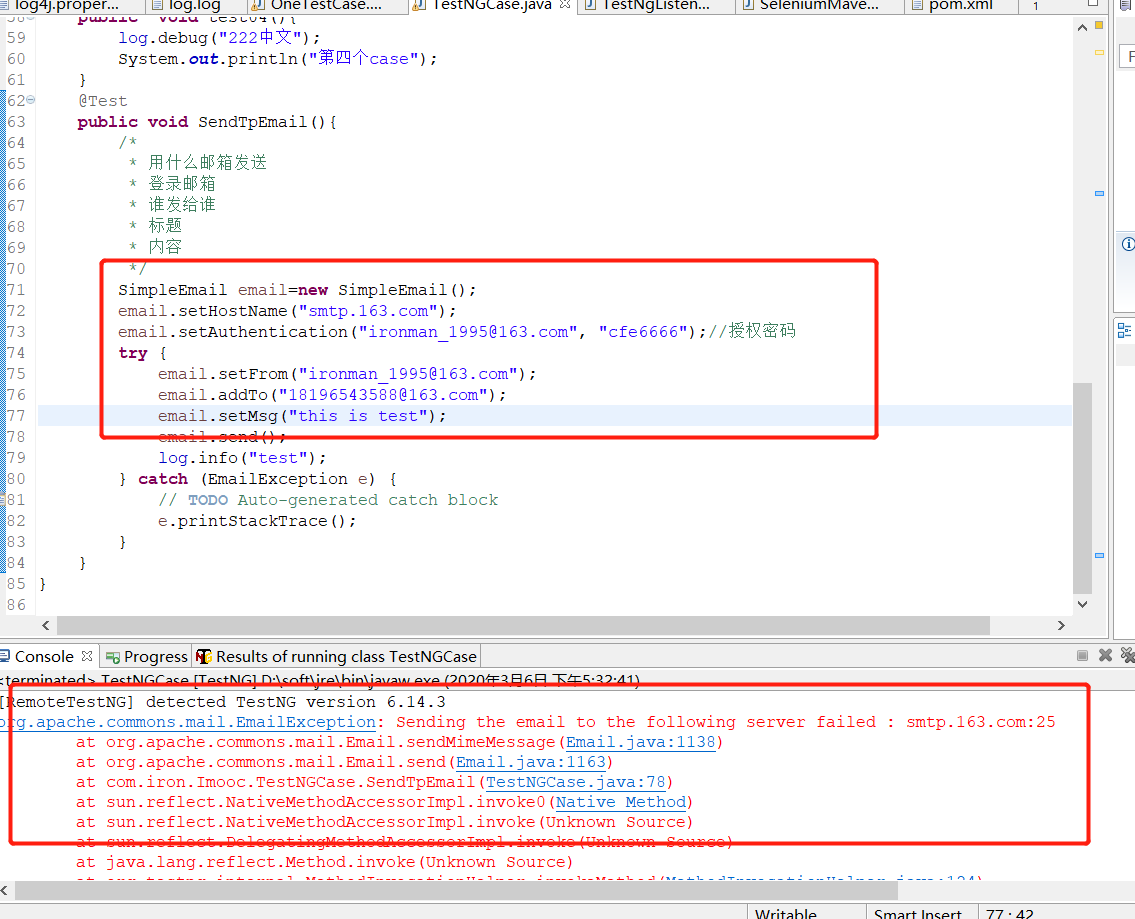
Task: Click the "18196543588@163.com" string on line 76
Action: (384, 394)
